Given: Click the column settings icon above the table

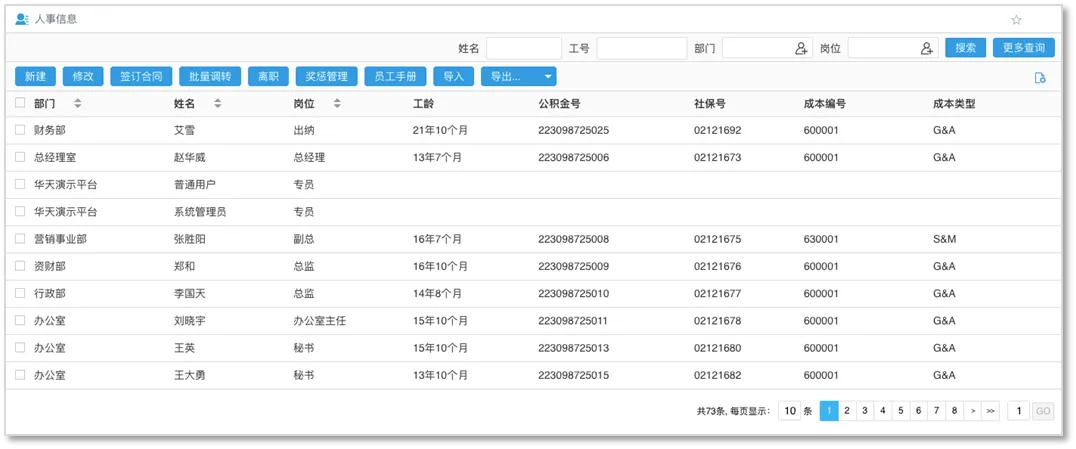Looking at the screenshot, I should (x=1039, y=78).
